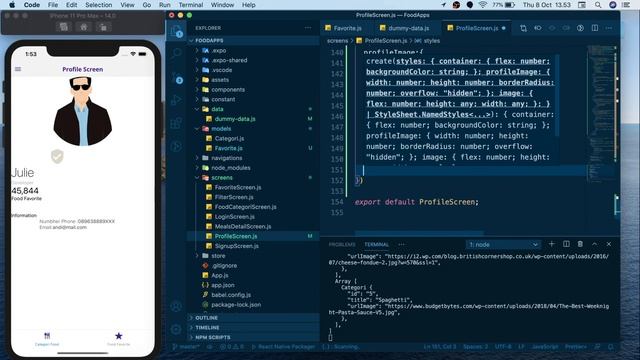Create a new terminal with plus icon
Image resolution: width=640 pixels, height=360 pixels.
(551, 244)
